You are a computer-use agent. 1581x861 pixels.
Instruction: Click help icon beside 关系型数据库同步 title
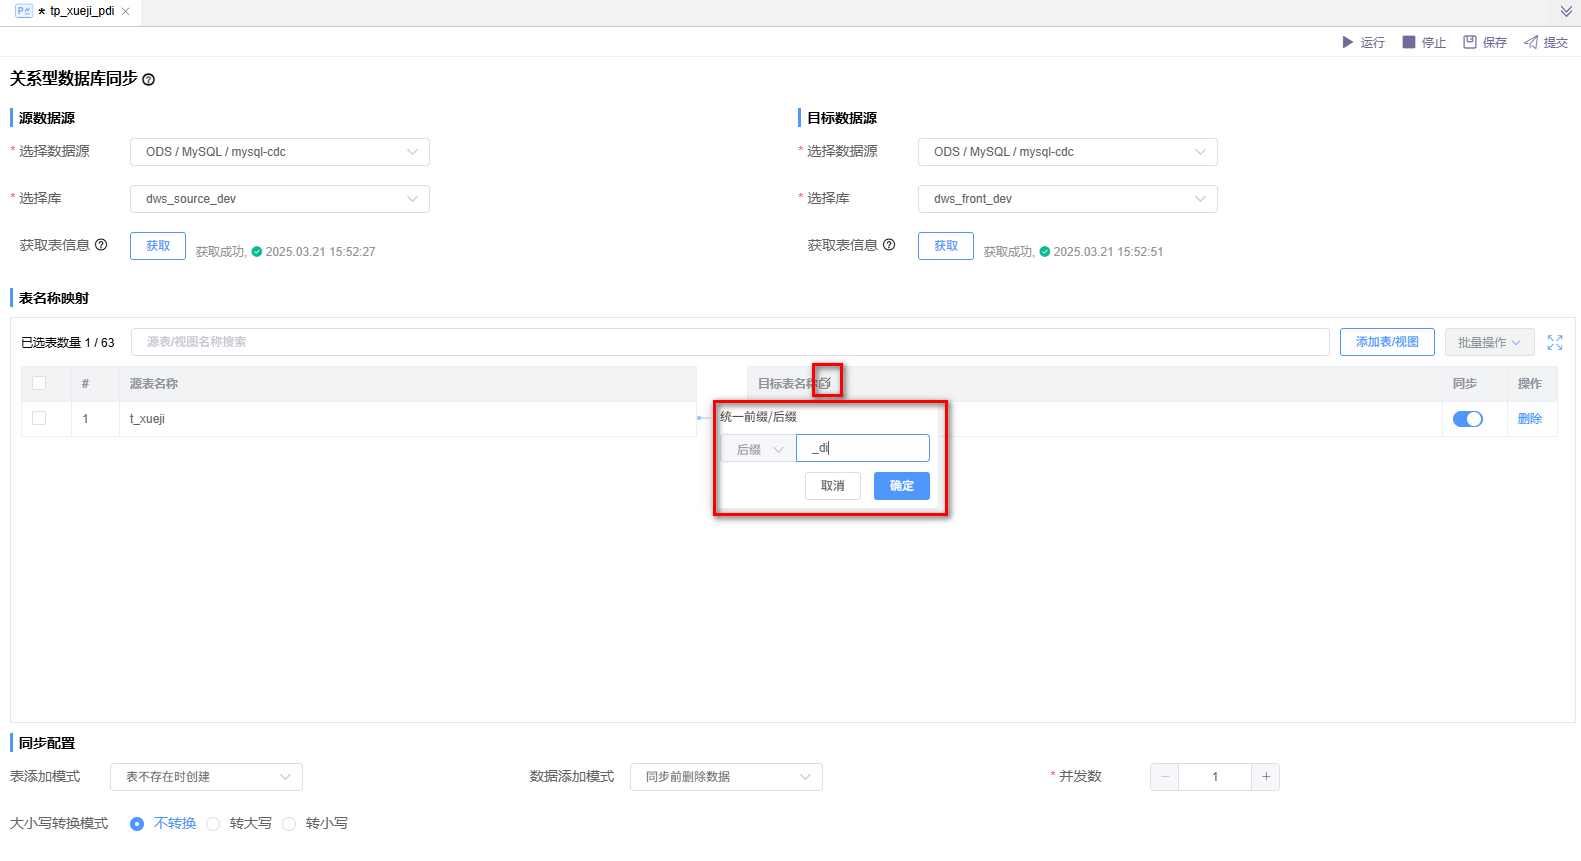149,80
